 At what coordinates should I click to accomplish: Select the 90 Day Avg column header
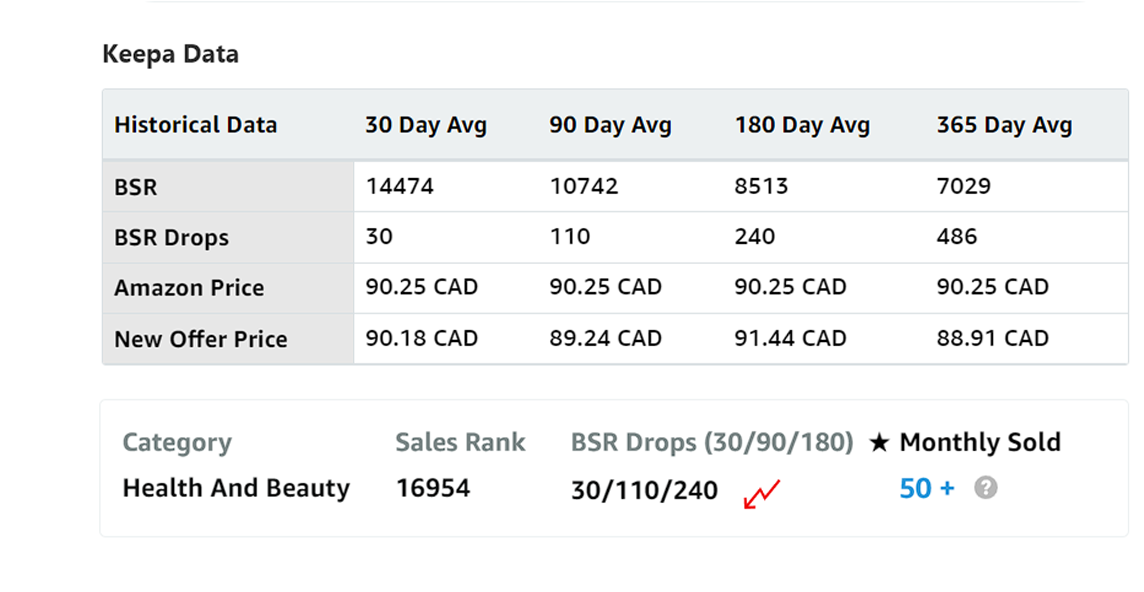coord(610,125)
